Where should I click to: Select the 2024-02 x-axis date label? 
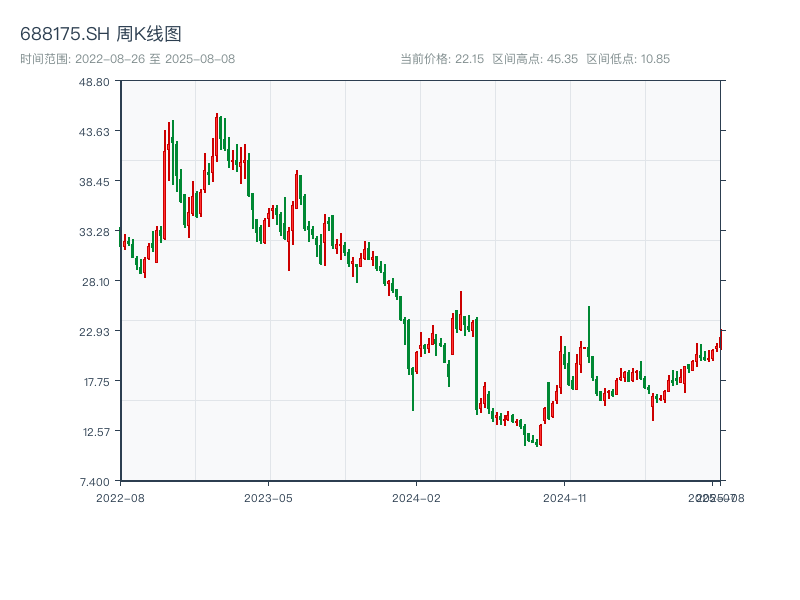[x=417, y=497]
